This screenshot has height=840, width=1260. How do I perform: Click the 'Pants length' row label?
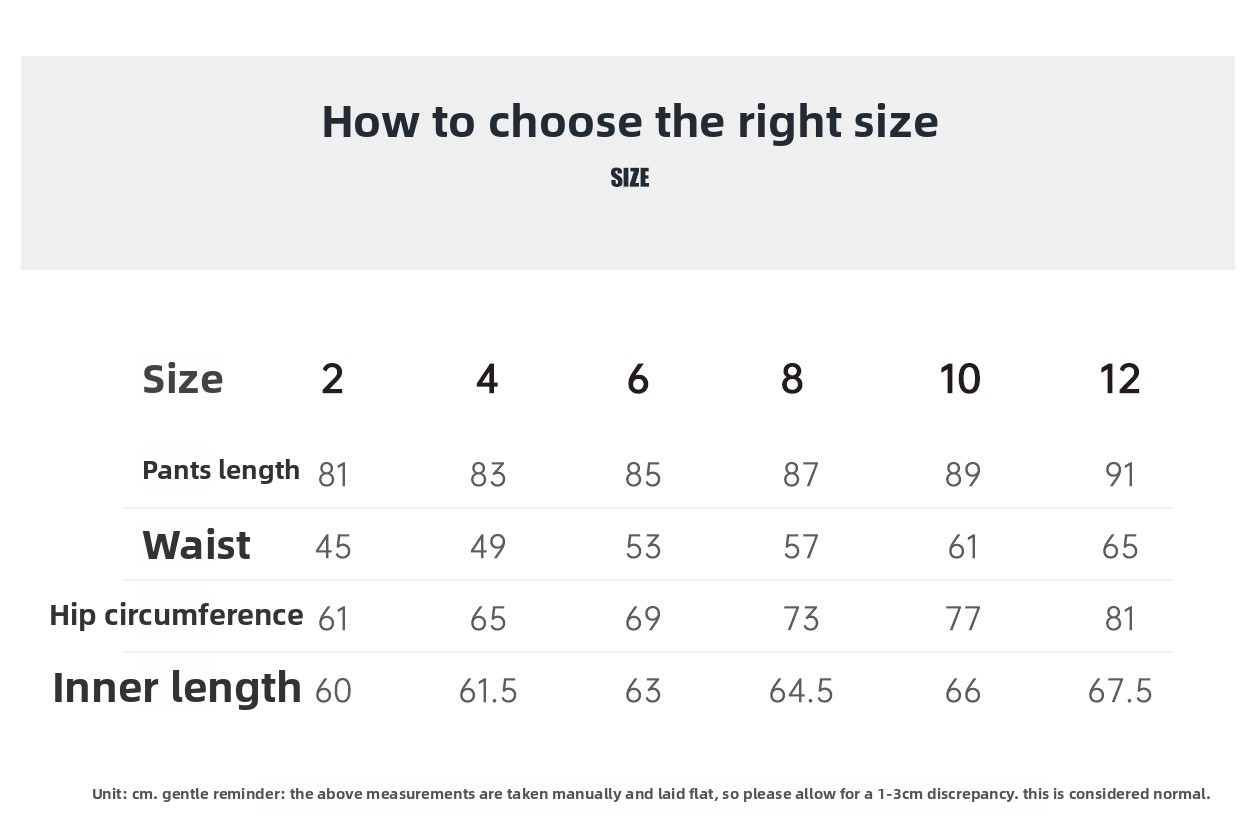221,470
